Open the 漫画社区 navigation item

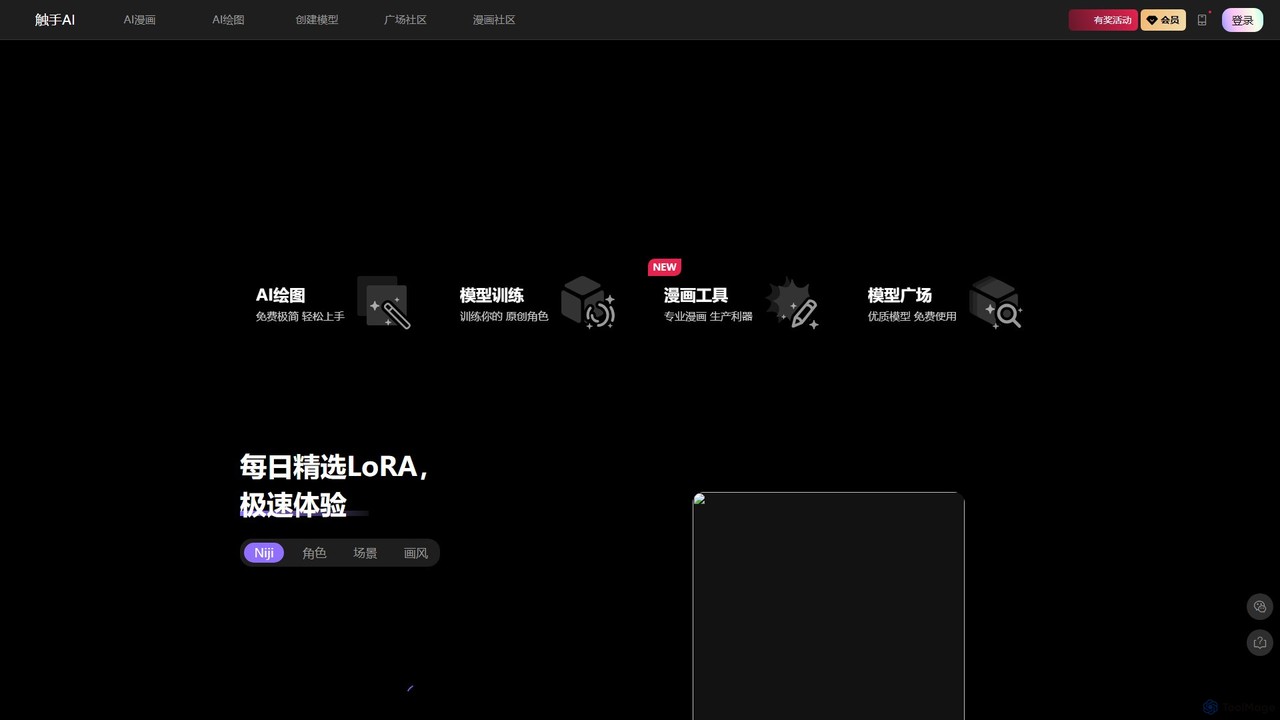point(494,20)
